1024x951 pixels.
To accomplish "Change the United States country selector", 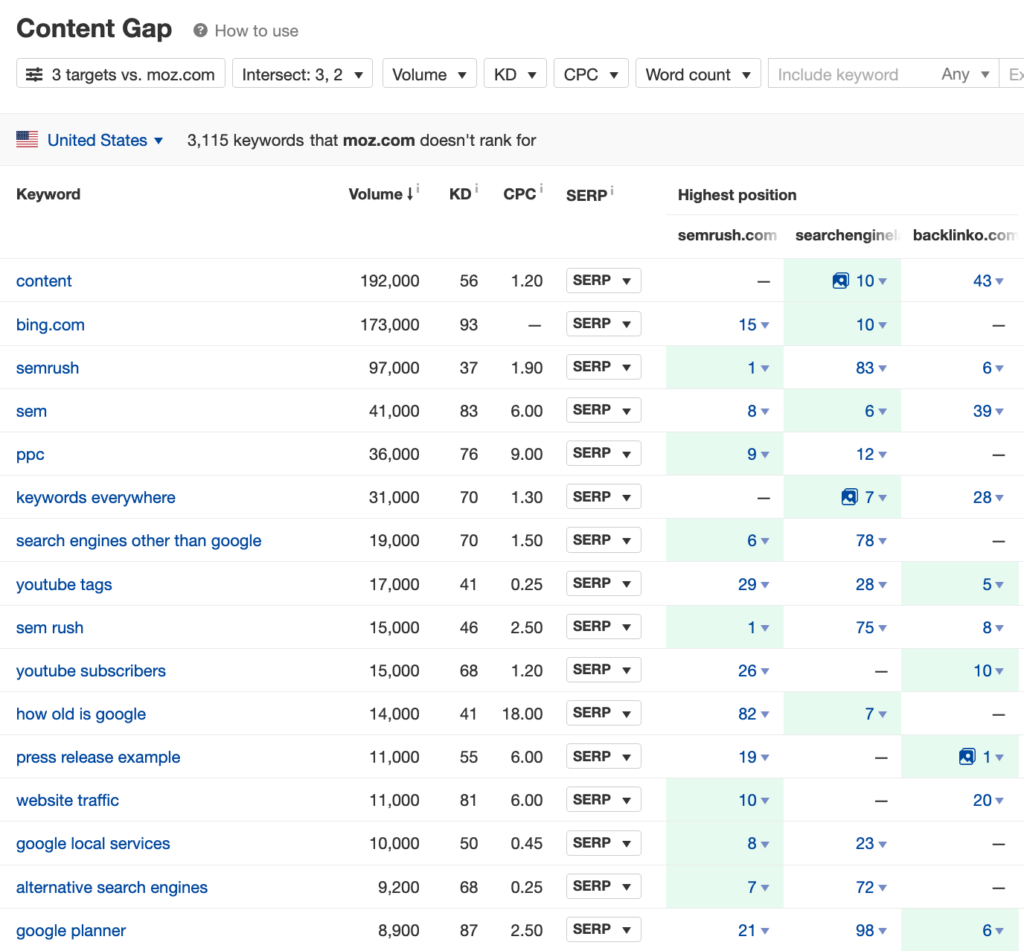I will tap(105, 140).
